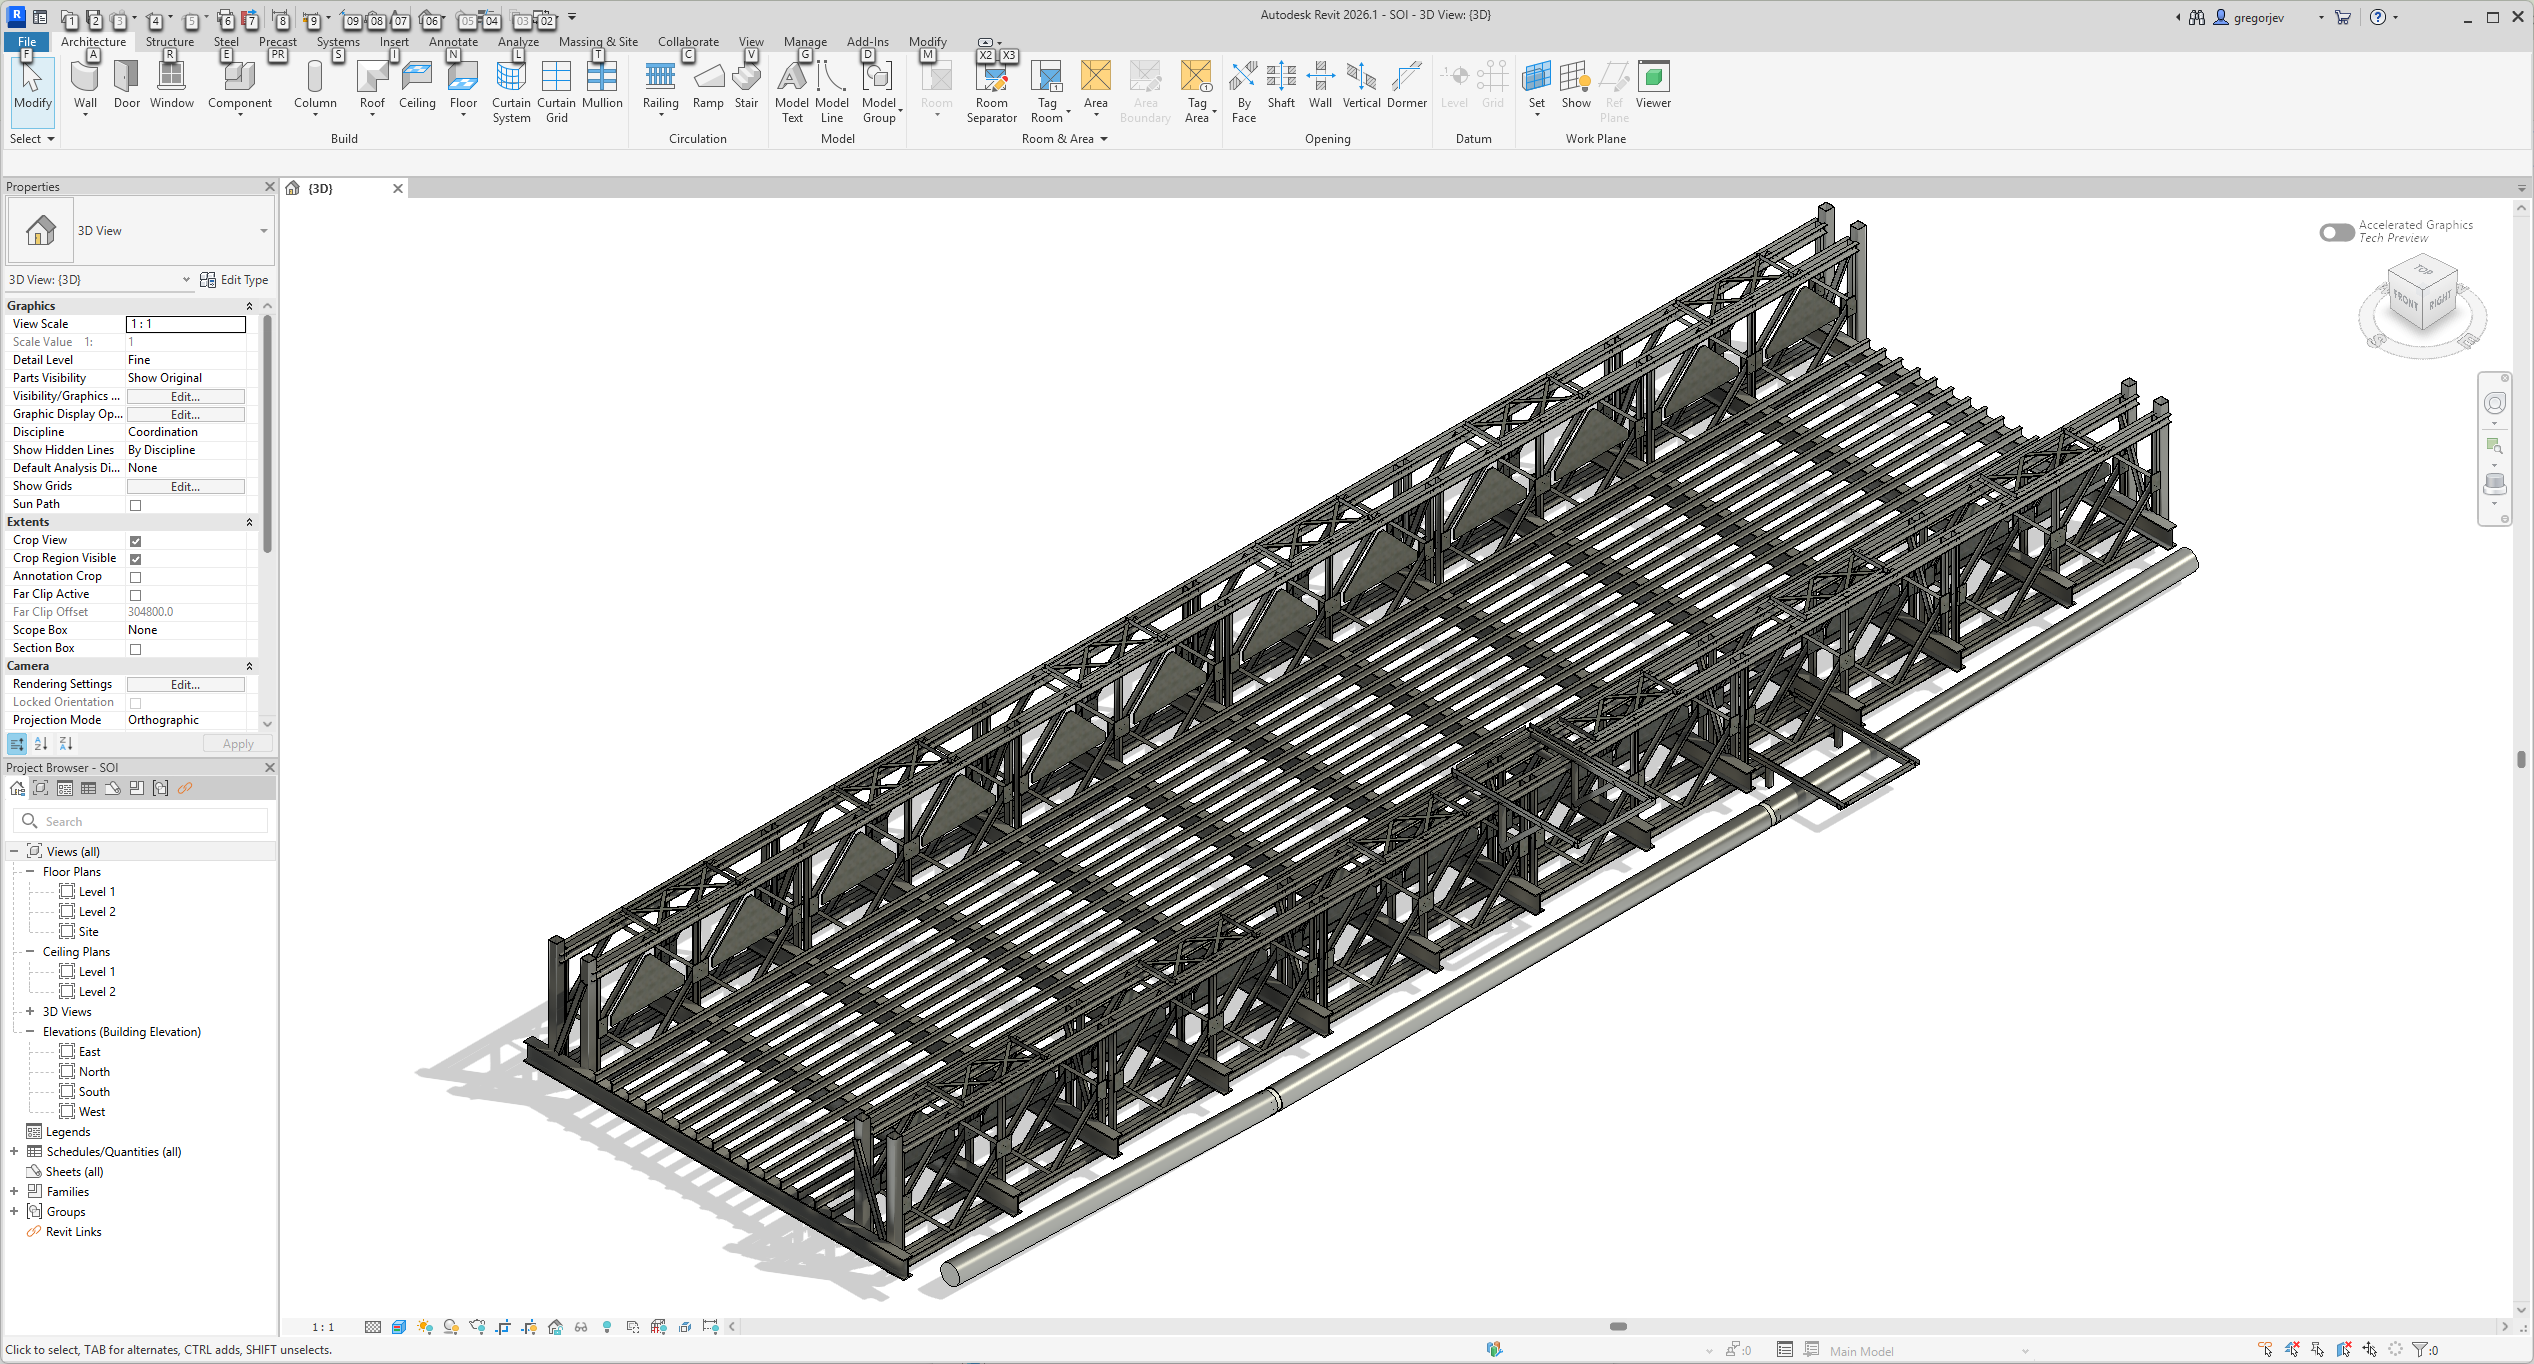
Task: Click the ViewCube navigation widget
Action: coord(2423,304)
